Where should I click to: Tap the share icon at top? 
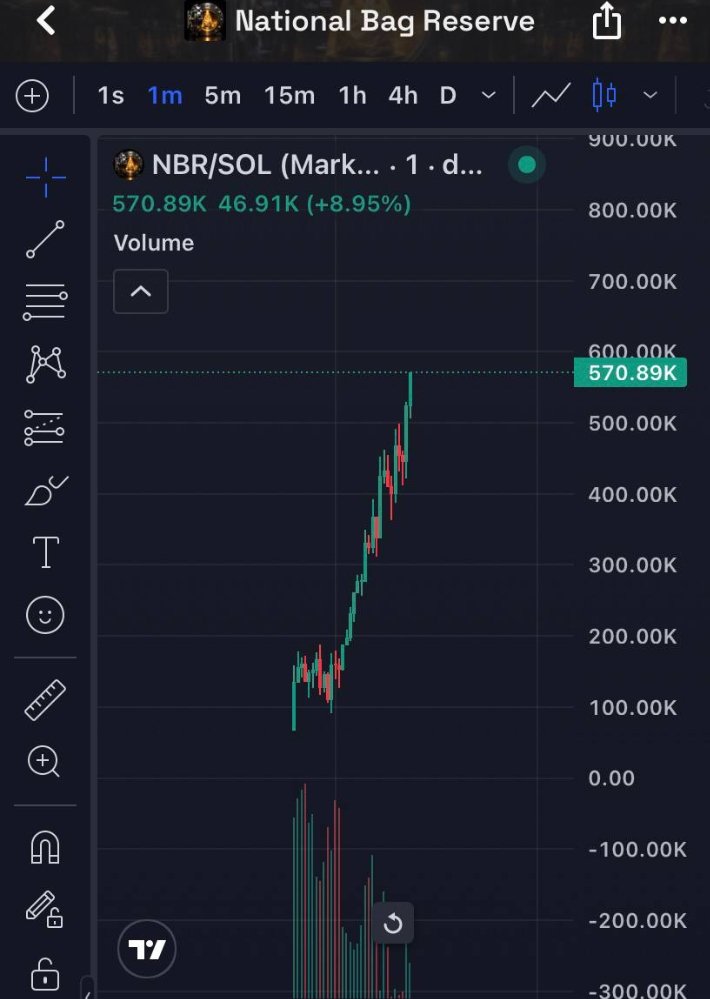click(x=606, y=21)
